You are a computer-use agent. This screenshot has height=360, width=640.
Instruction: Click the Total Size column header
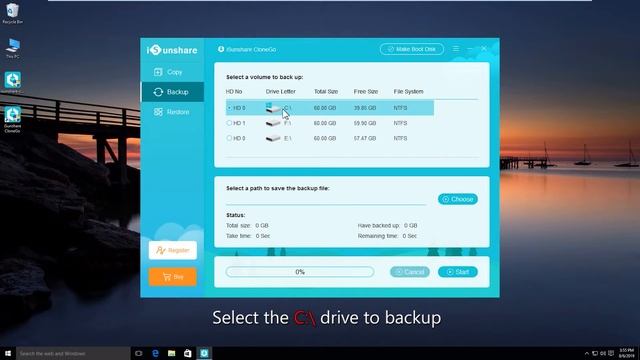[x=326, y=91]
